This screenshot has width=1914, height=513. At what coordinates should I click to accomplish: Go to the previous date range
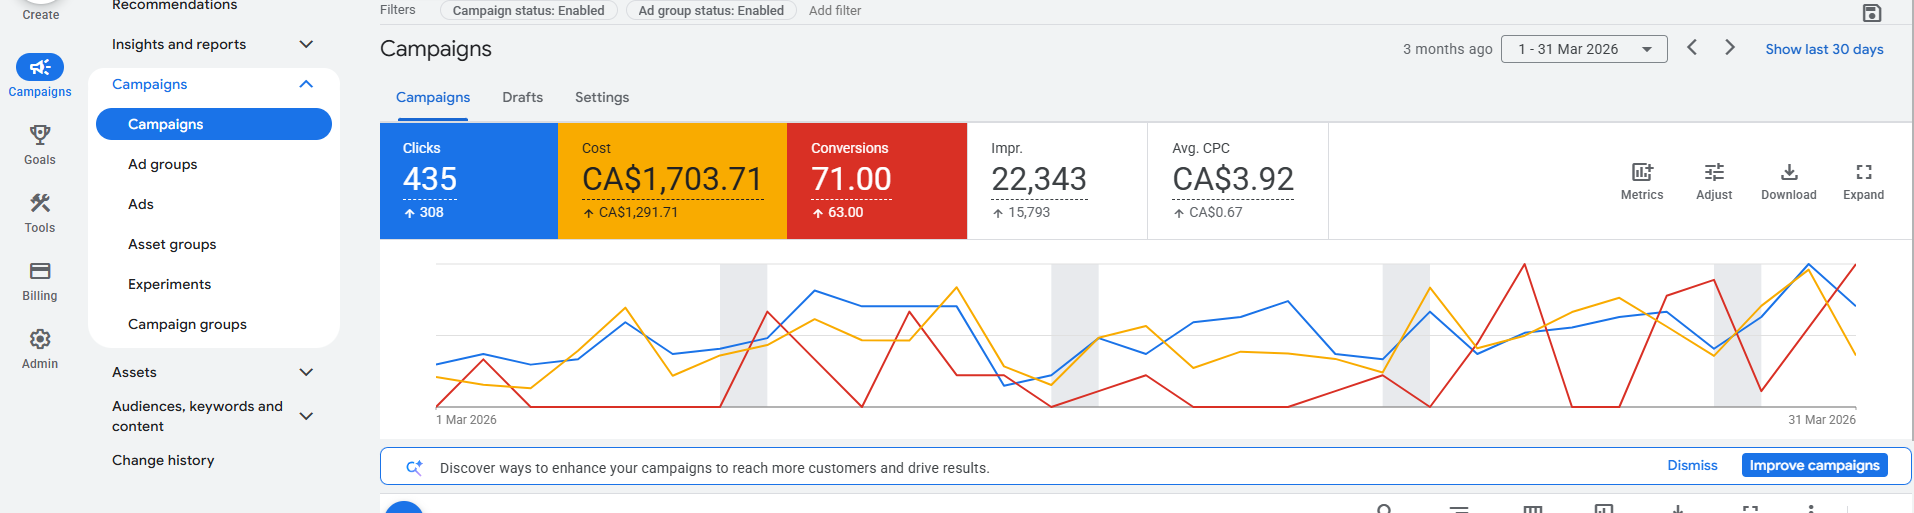click(x=1692, y=47)
